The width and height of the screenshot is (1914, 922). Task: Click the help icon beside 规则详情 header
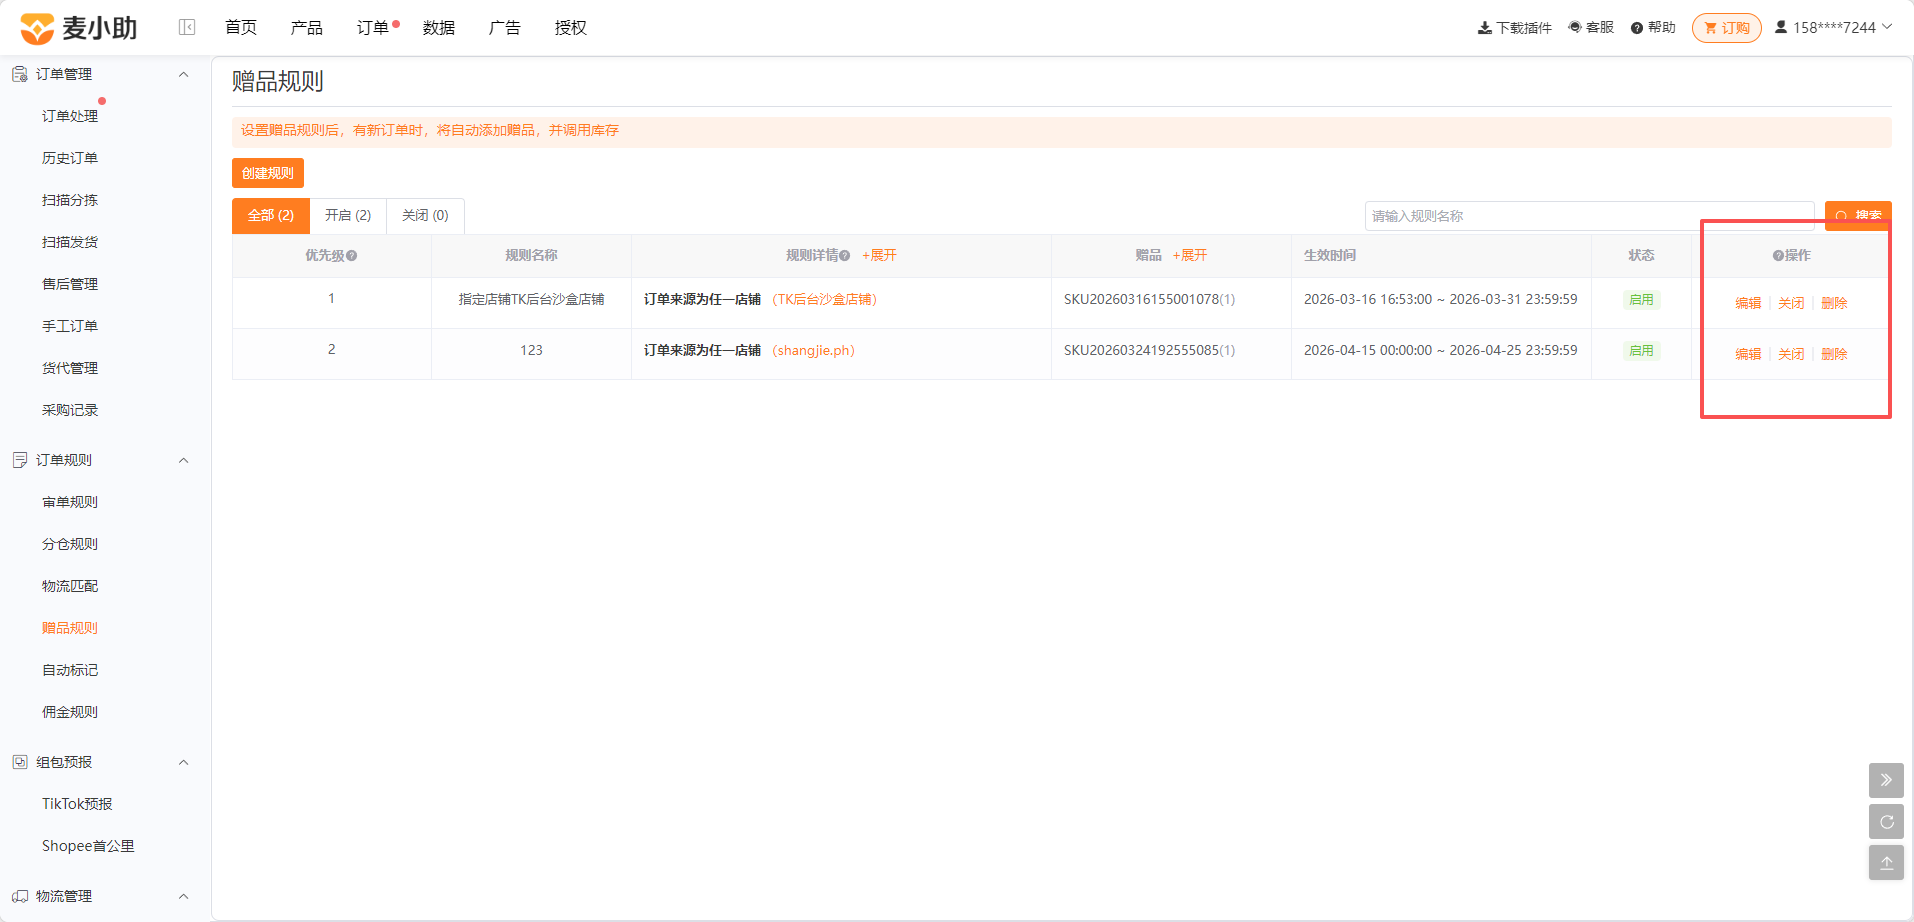845,256
